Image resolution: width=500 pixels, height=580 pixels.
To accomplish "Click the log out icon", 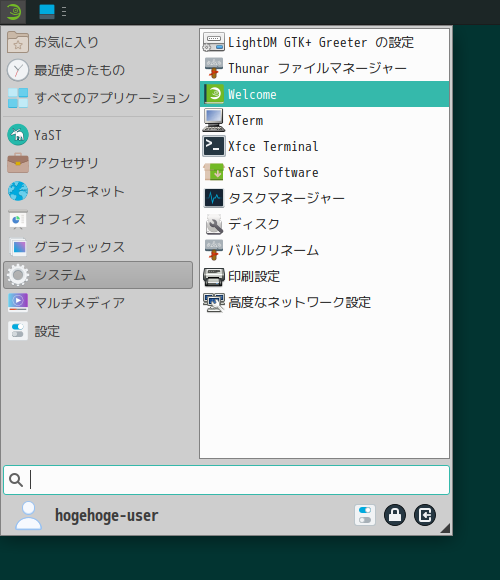I will (425, 515).
